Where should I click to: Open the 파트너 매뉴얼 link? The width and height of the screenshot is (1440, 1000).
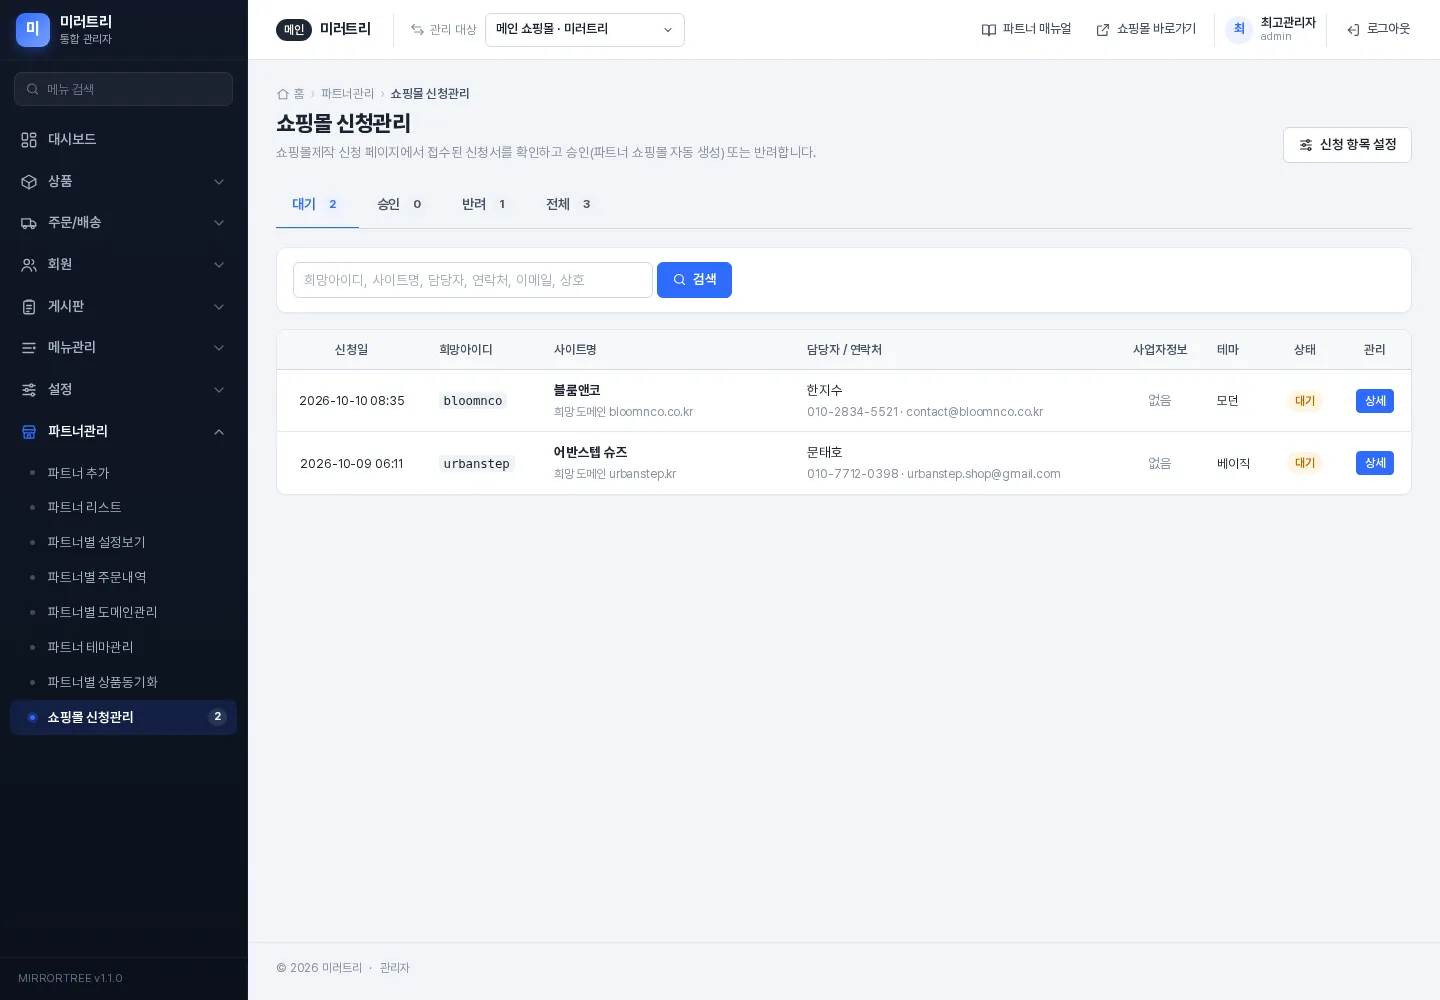click(1027, 30)
